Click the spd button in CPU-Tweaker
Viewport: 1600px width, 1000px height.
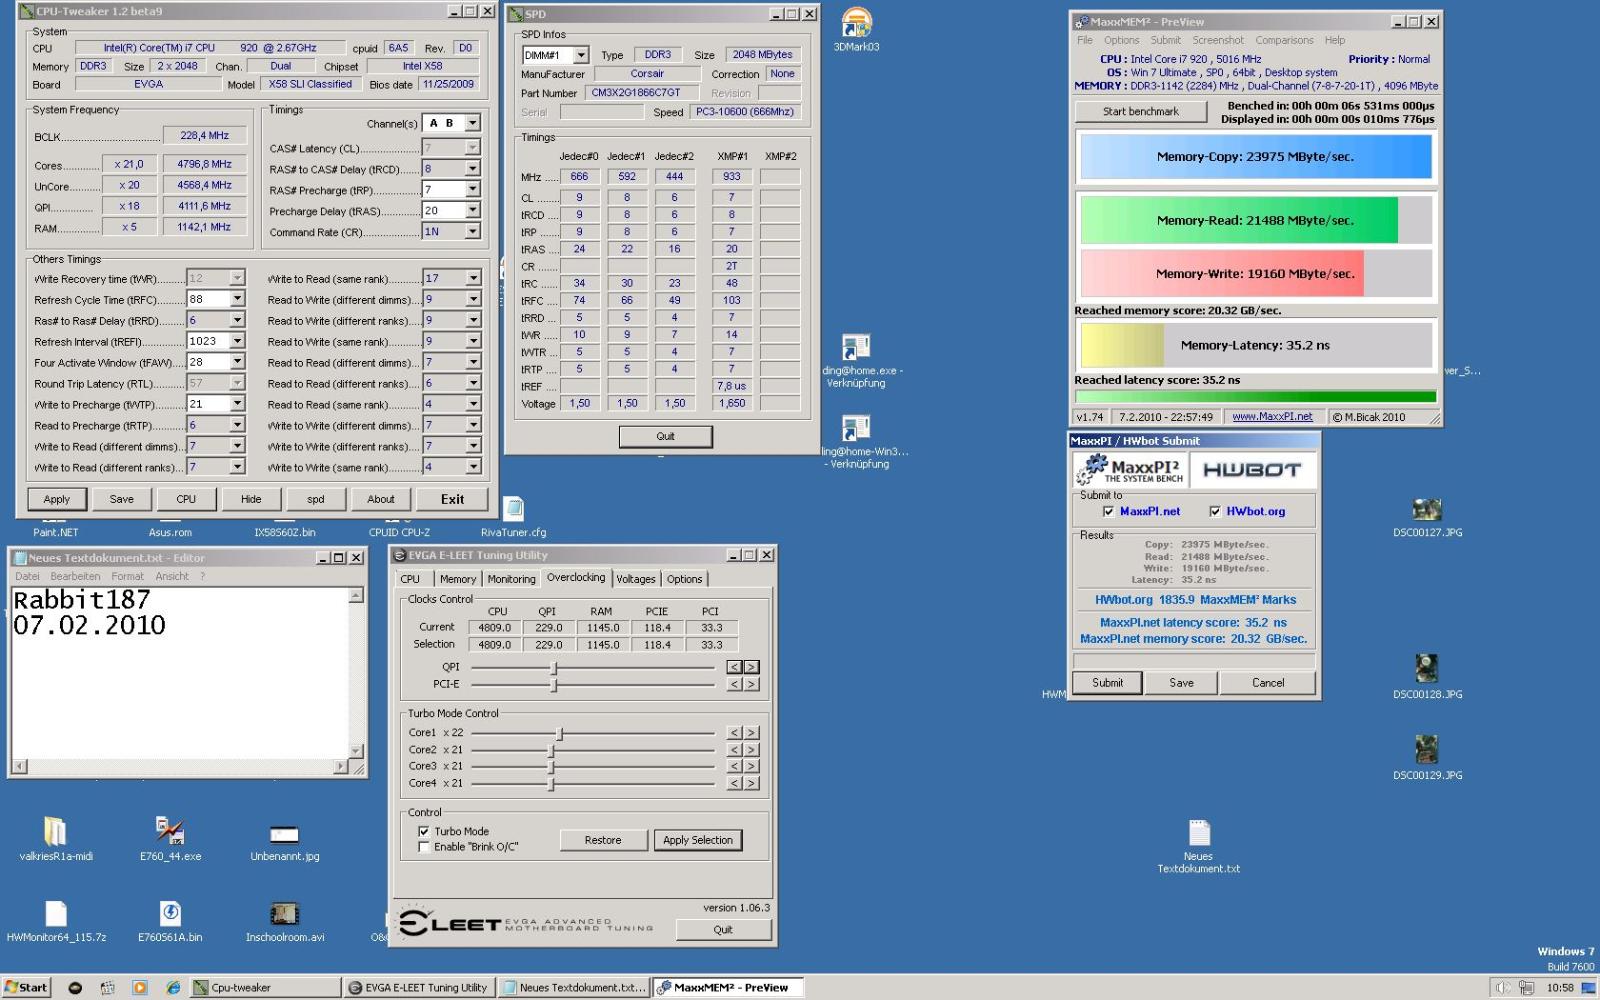tap(315, 499)
